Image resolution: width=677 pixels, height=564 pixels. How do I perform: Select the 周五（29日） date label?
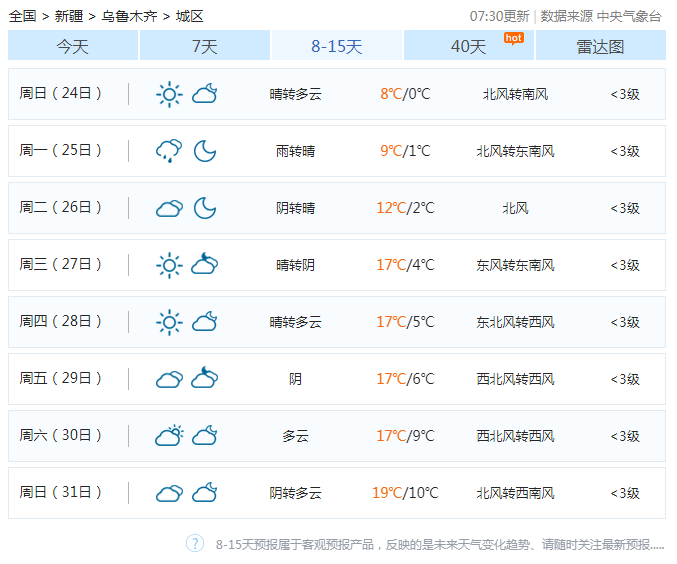pyautogui.click(x=61, y=378)
